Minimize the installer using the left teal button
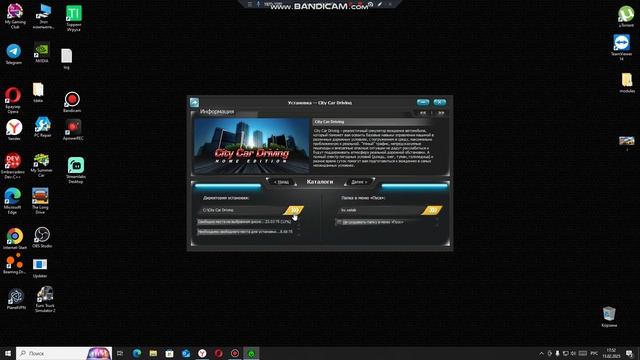640x360 pixels. tap(423, 102)
